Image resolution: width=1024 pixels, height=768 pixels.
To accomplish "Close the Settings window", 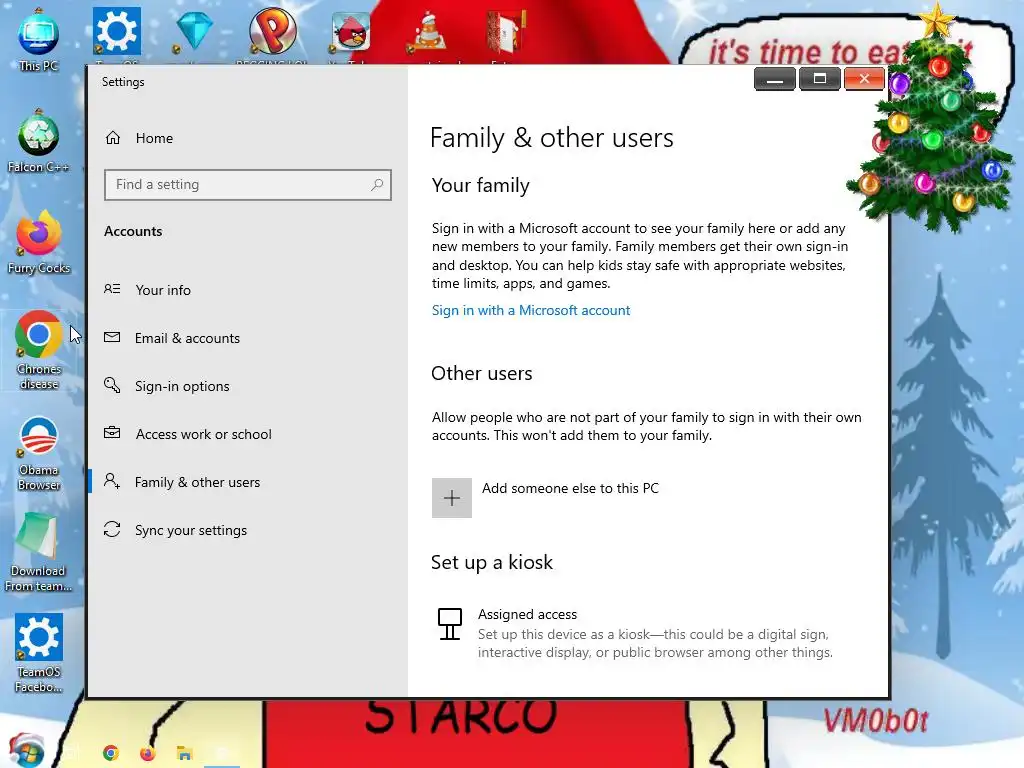I will click(864, 79).
